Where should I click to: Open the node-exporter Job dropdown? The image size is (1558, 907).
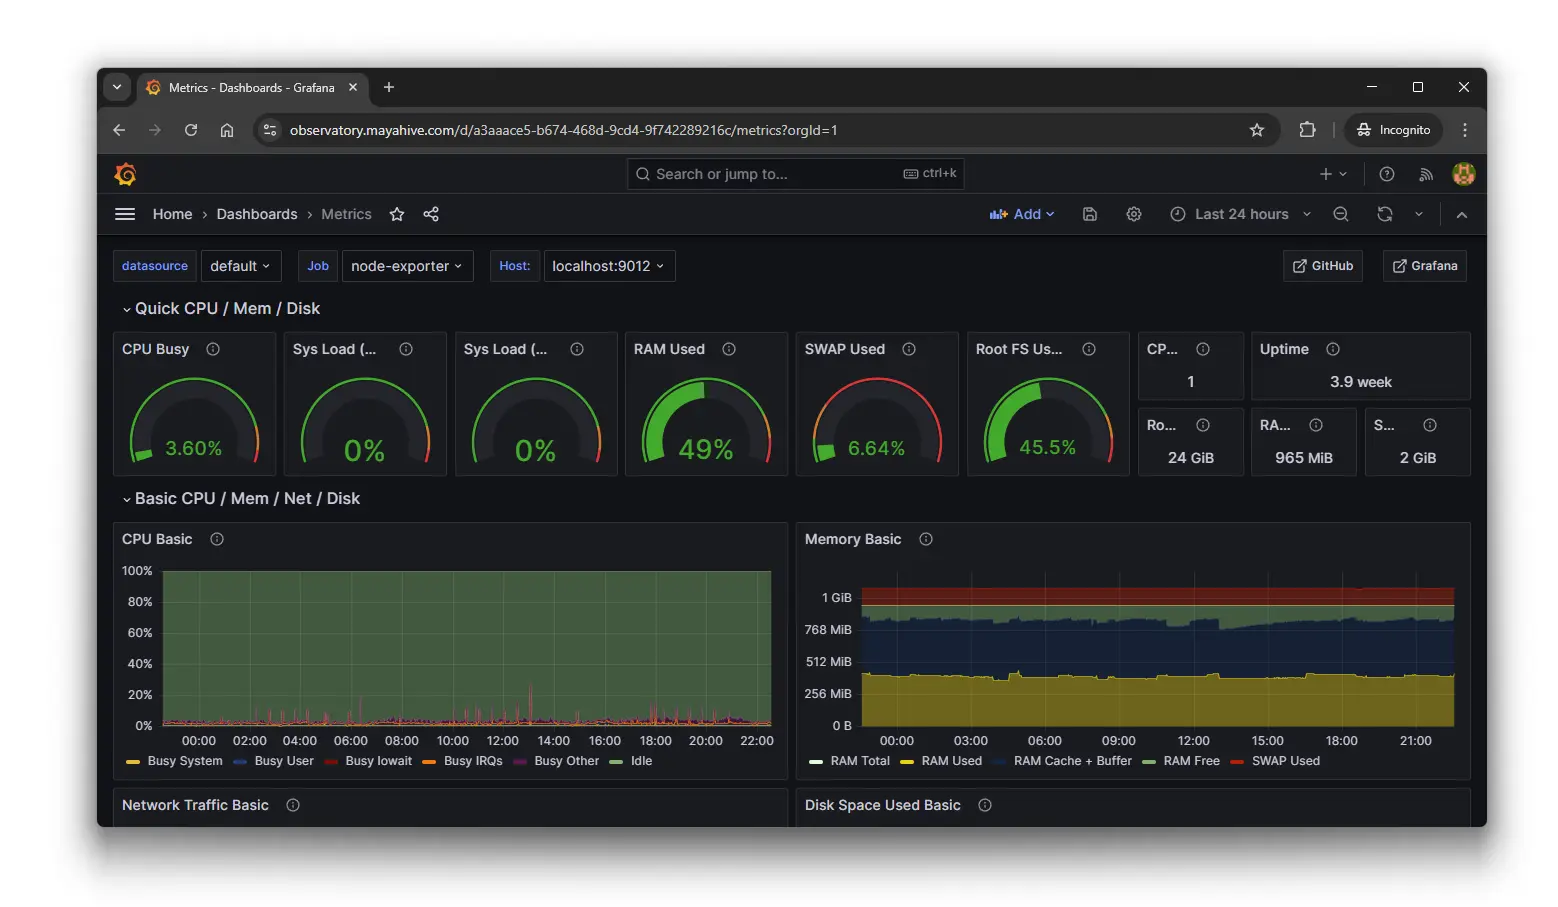click(x=406, y=266)
